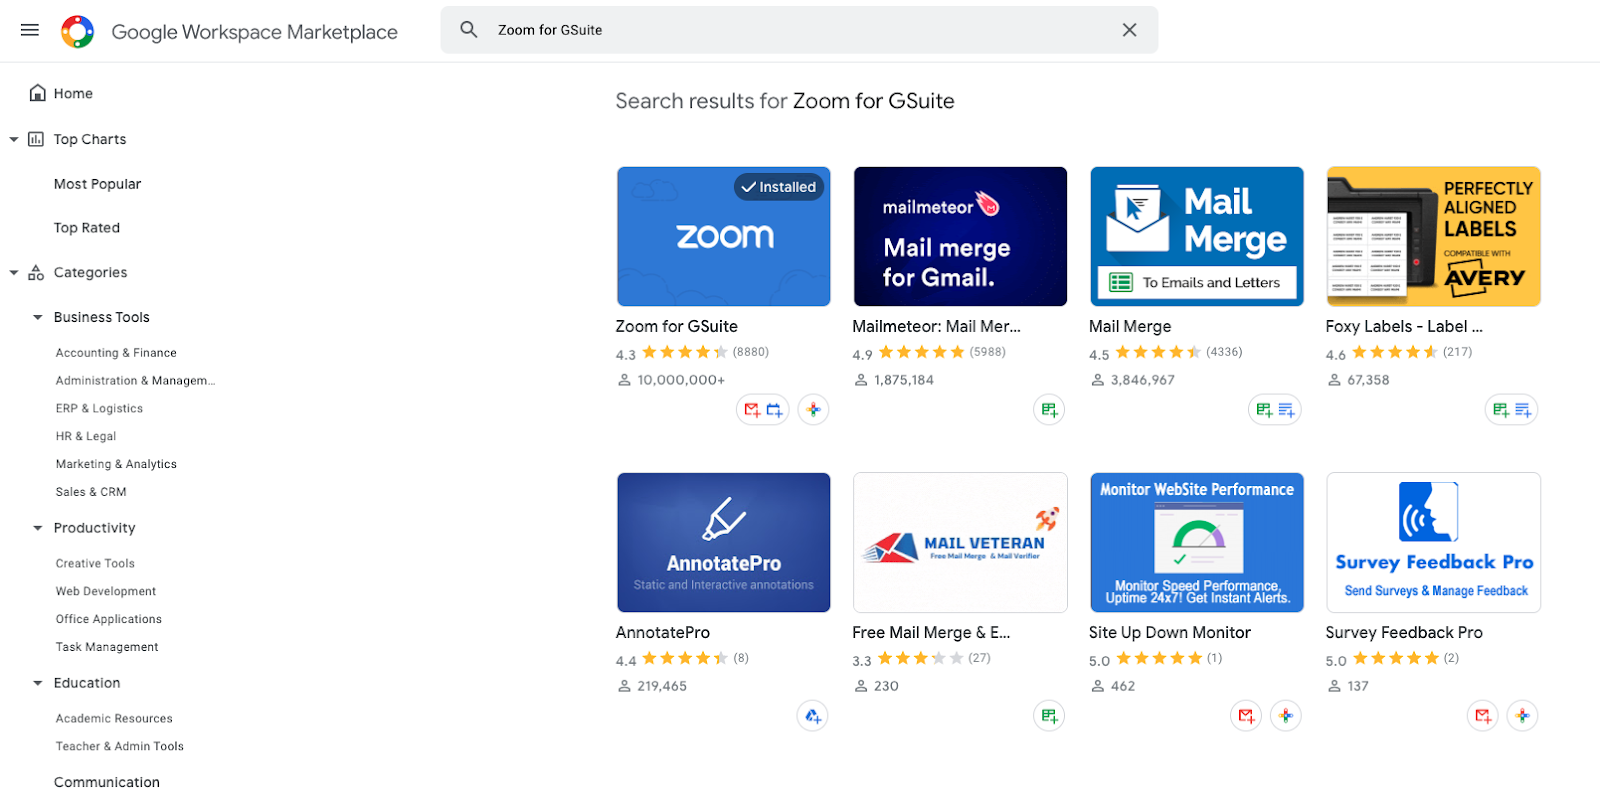The width and height of the screenshot is (1600, 805).
Task: Click Calendar add-on icon under Zoom for GSuite
Action: 774,410
